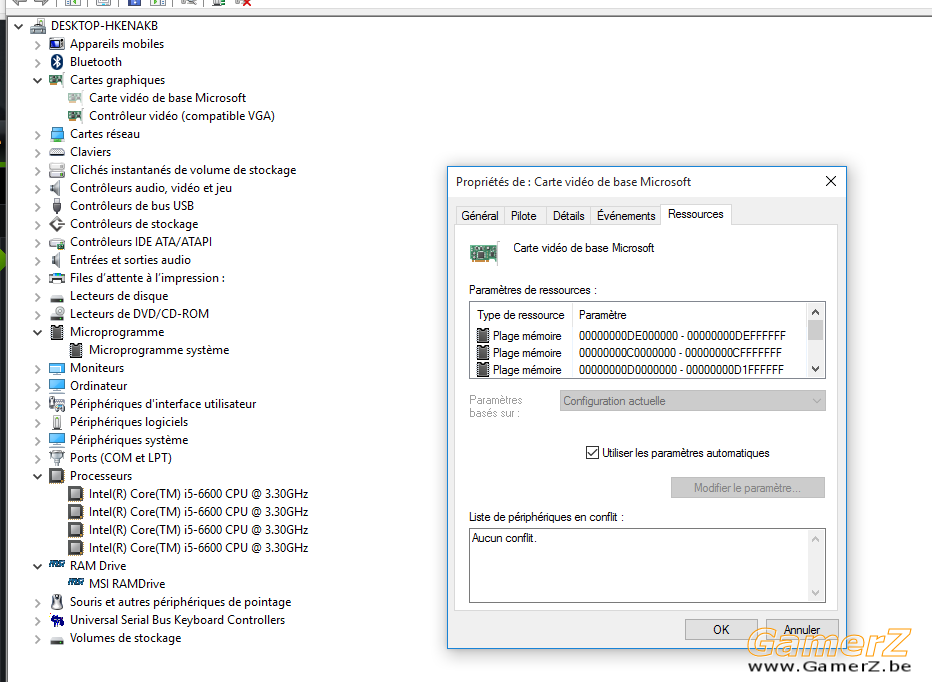Click the Carte vidéo de base Microsoft tree icon
The image size is (932, 682).
75,98
